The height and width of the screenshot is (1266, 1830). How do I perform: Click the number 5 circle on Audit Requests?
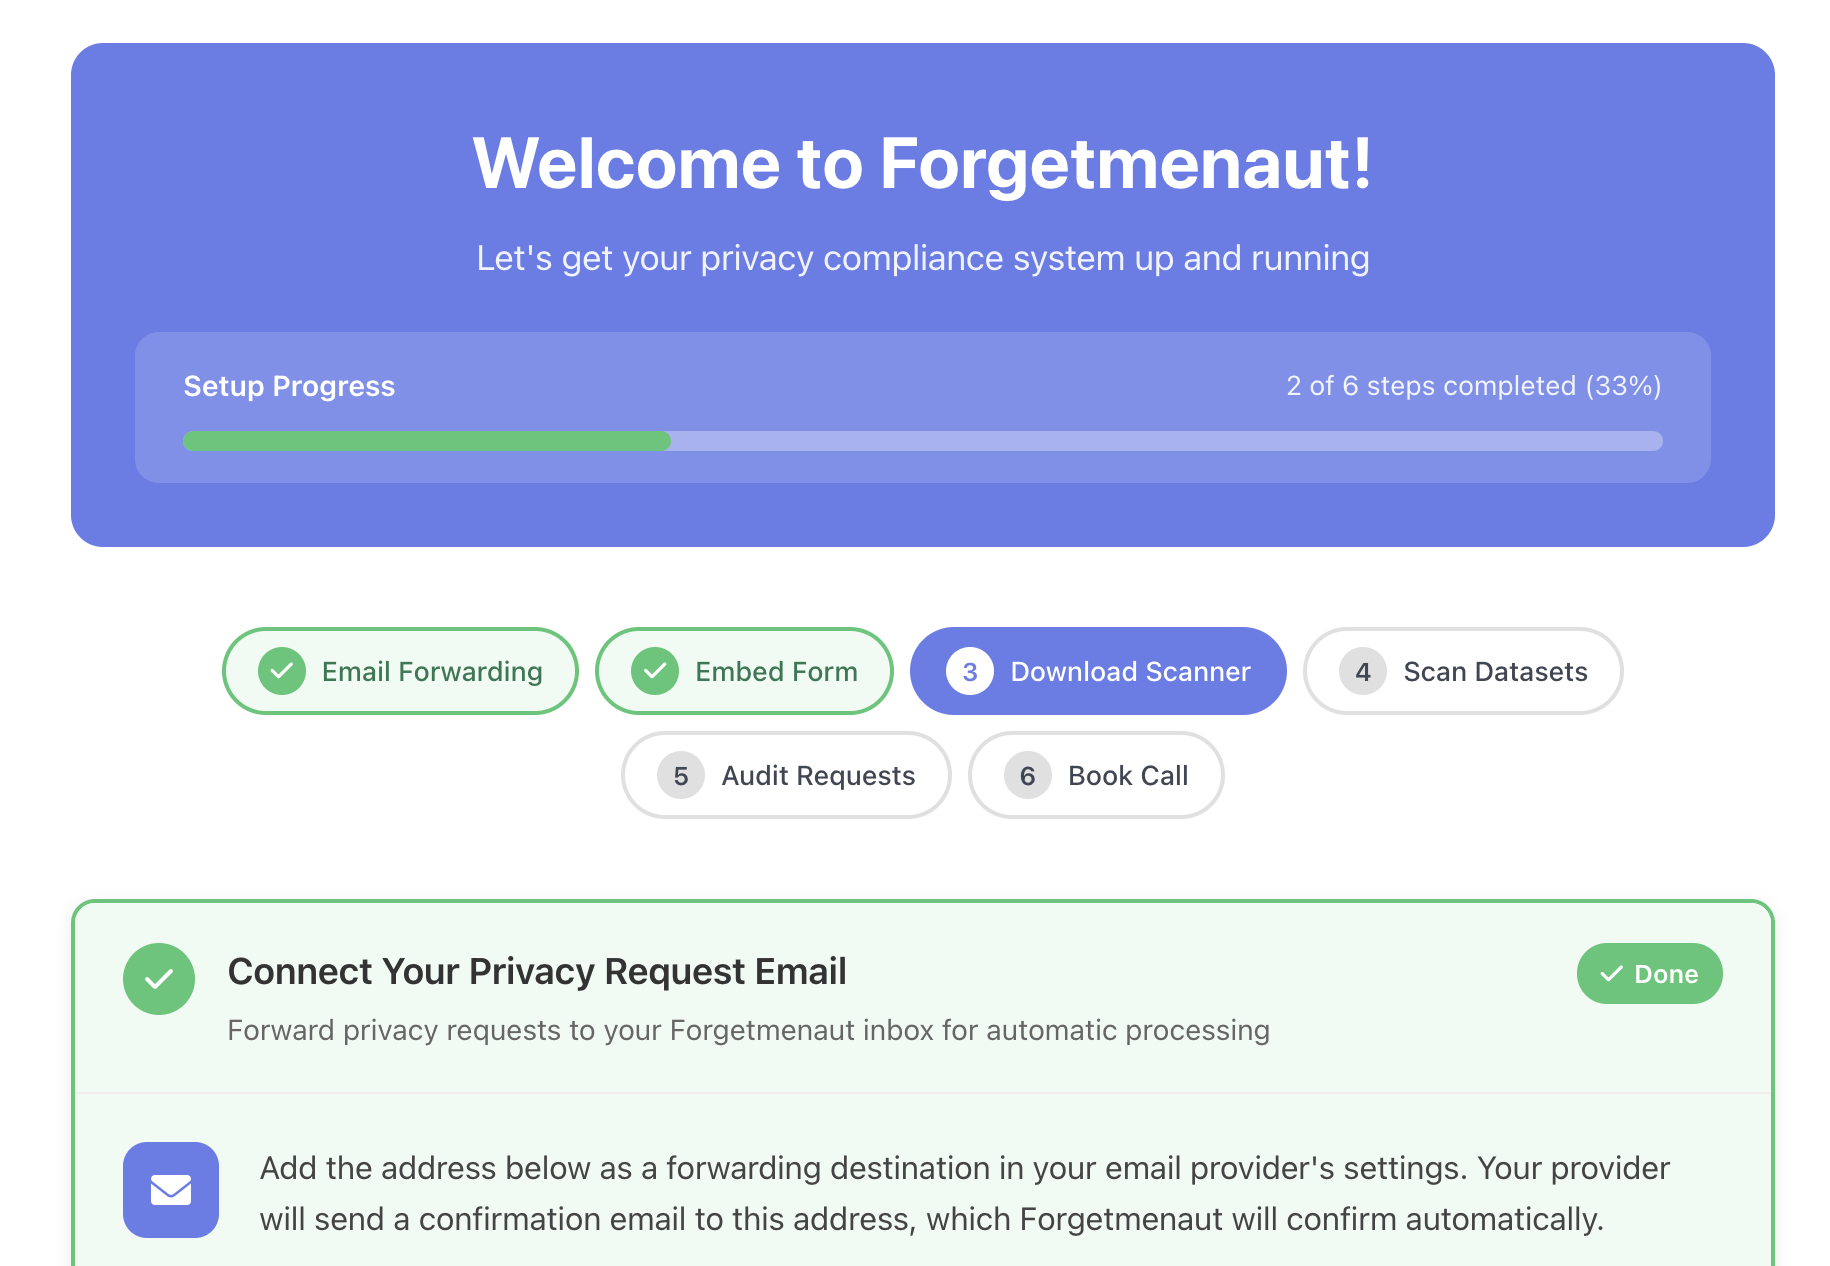tap(681, 775)
